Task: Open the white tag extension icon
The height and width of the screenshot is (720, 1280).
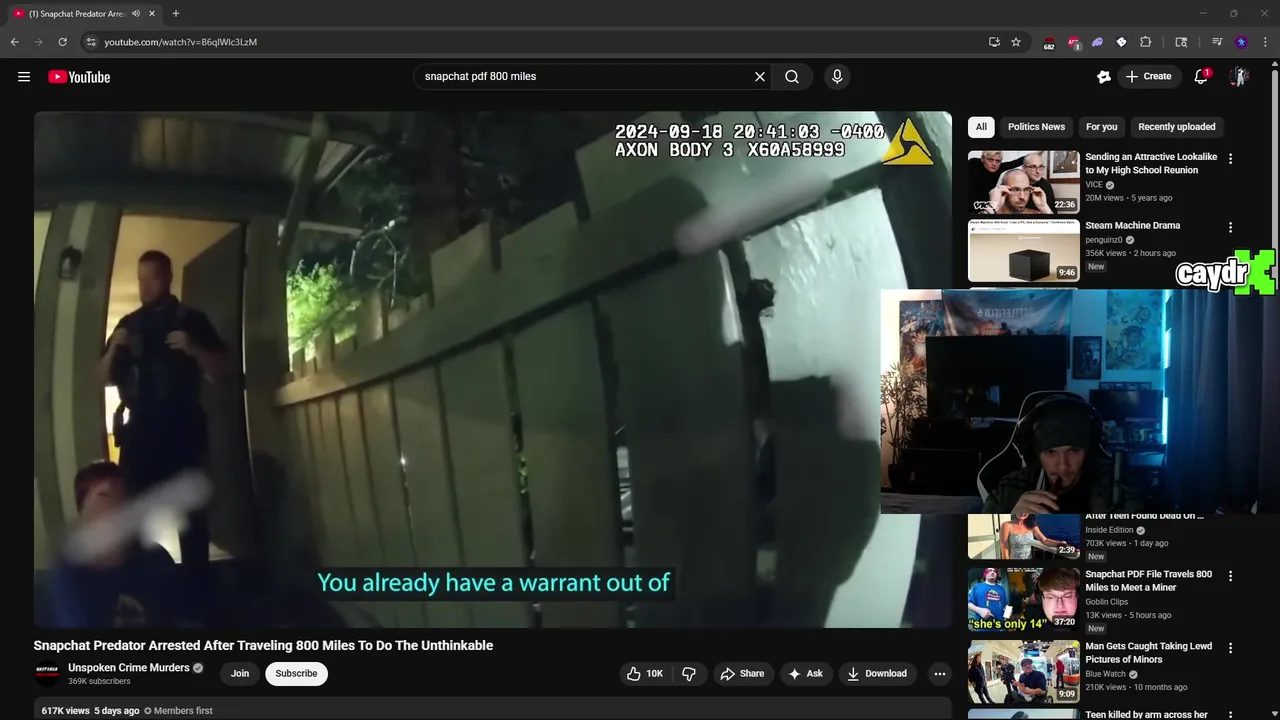Action: click(1121, 42)
